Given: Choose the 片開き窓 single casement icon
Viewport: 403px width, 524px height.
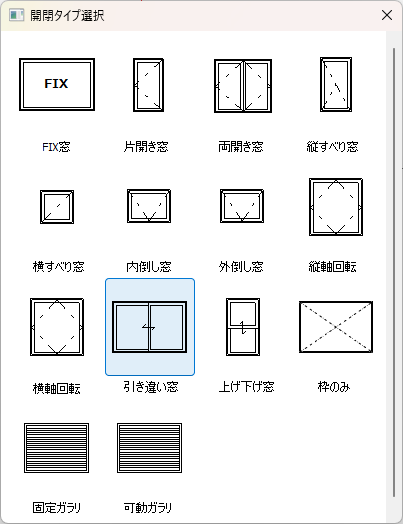Looking at the screenshot, I should coord(148,85).
